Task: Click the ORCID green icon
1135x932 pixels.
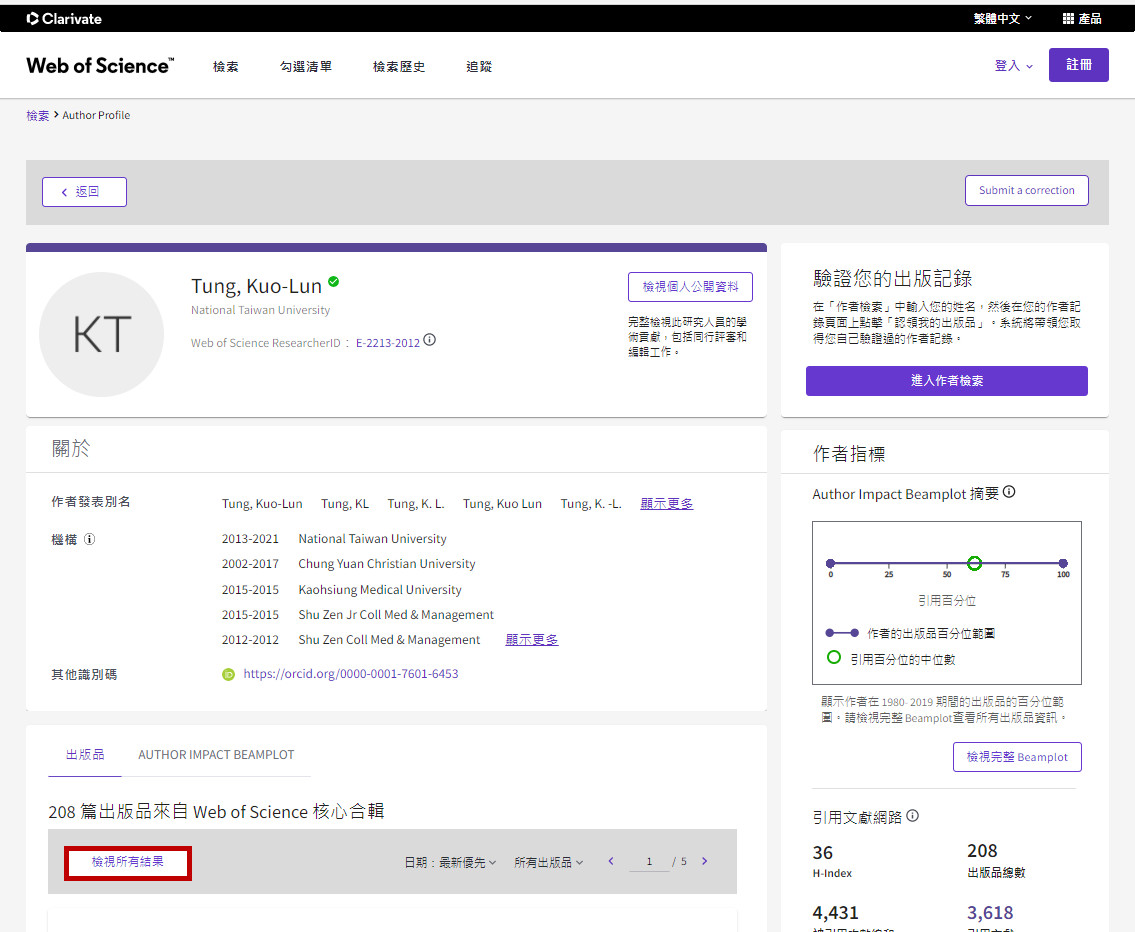Action: click(x=229, y=674)
